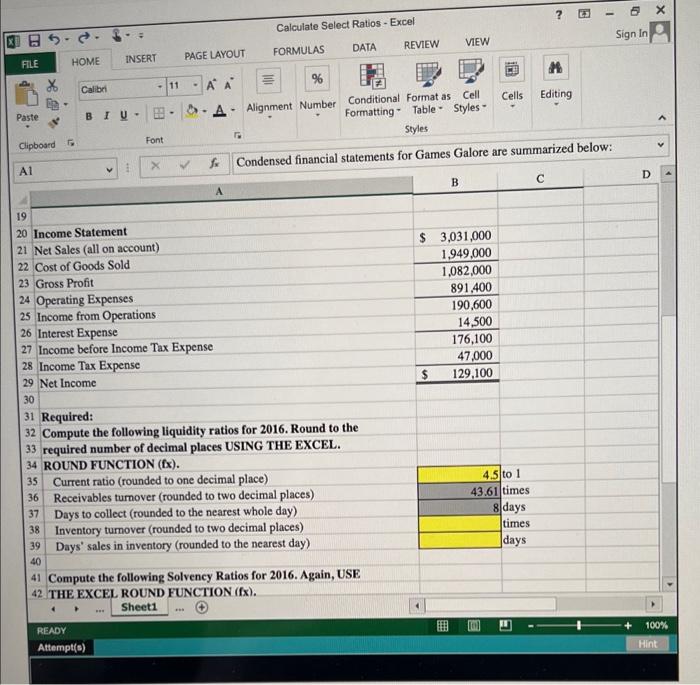Viewport: 700px width, 685px height.
Task: Click the Sign In link
Action: (632, 33)
